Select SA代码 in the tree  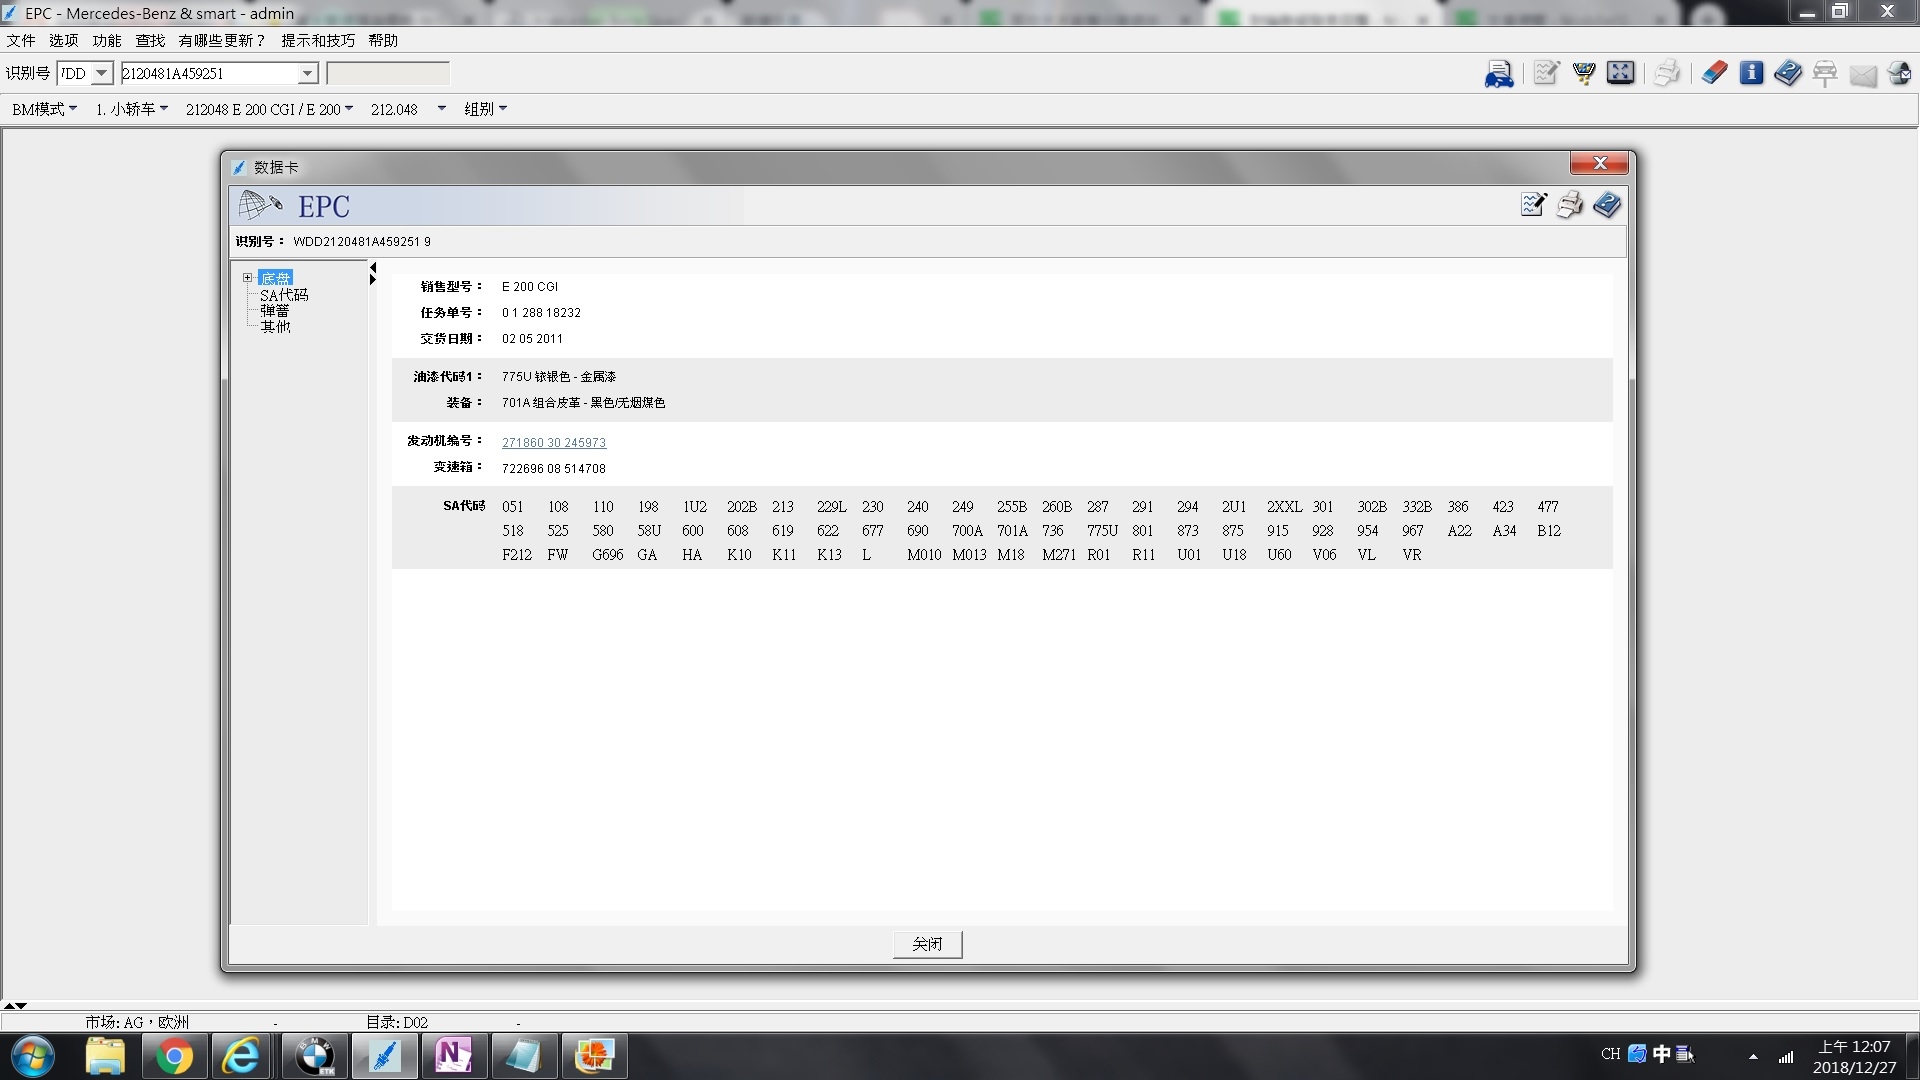tap(284, 295)
